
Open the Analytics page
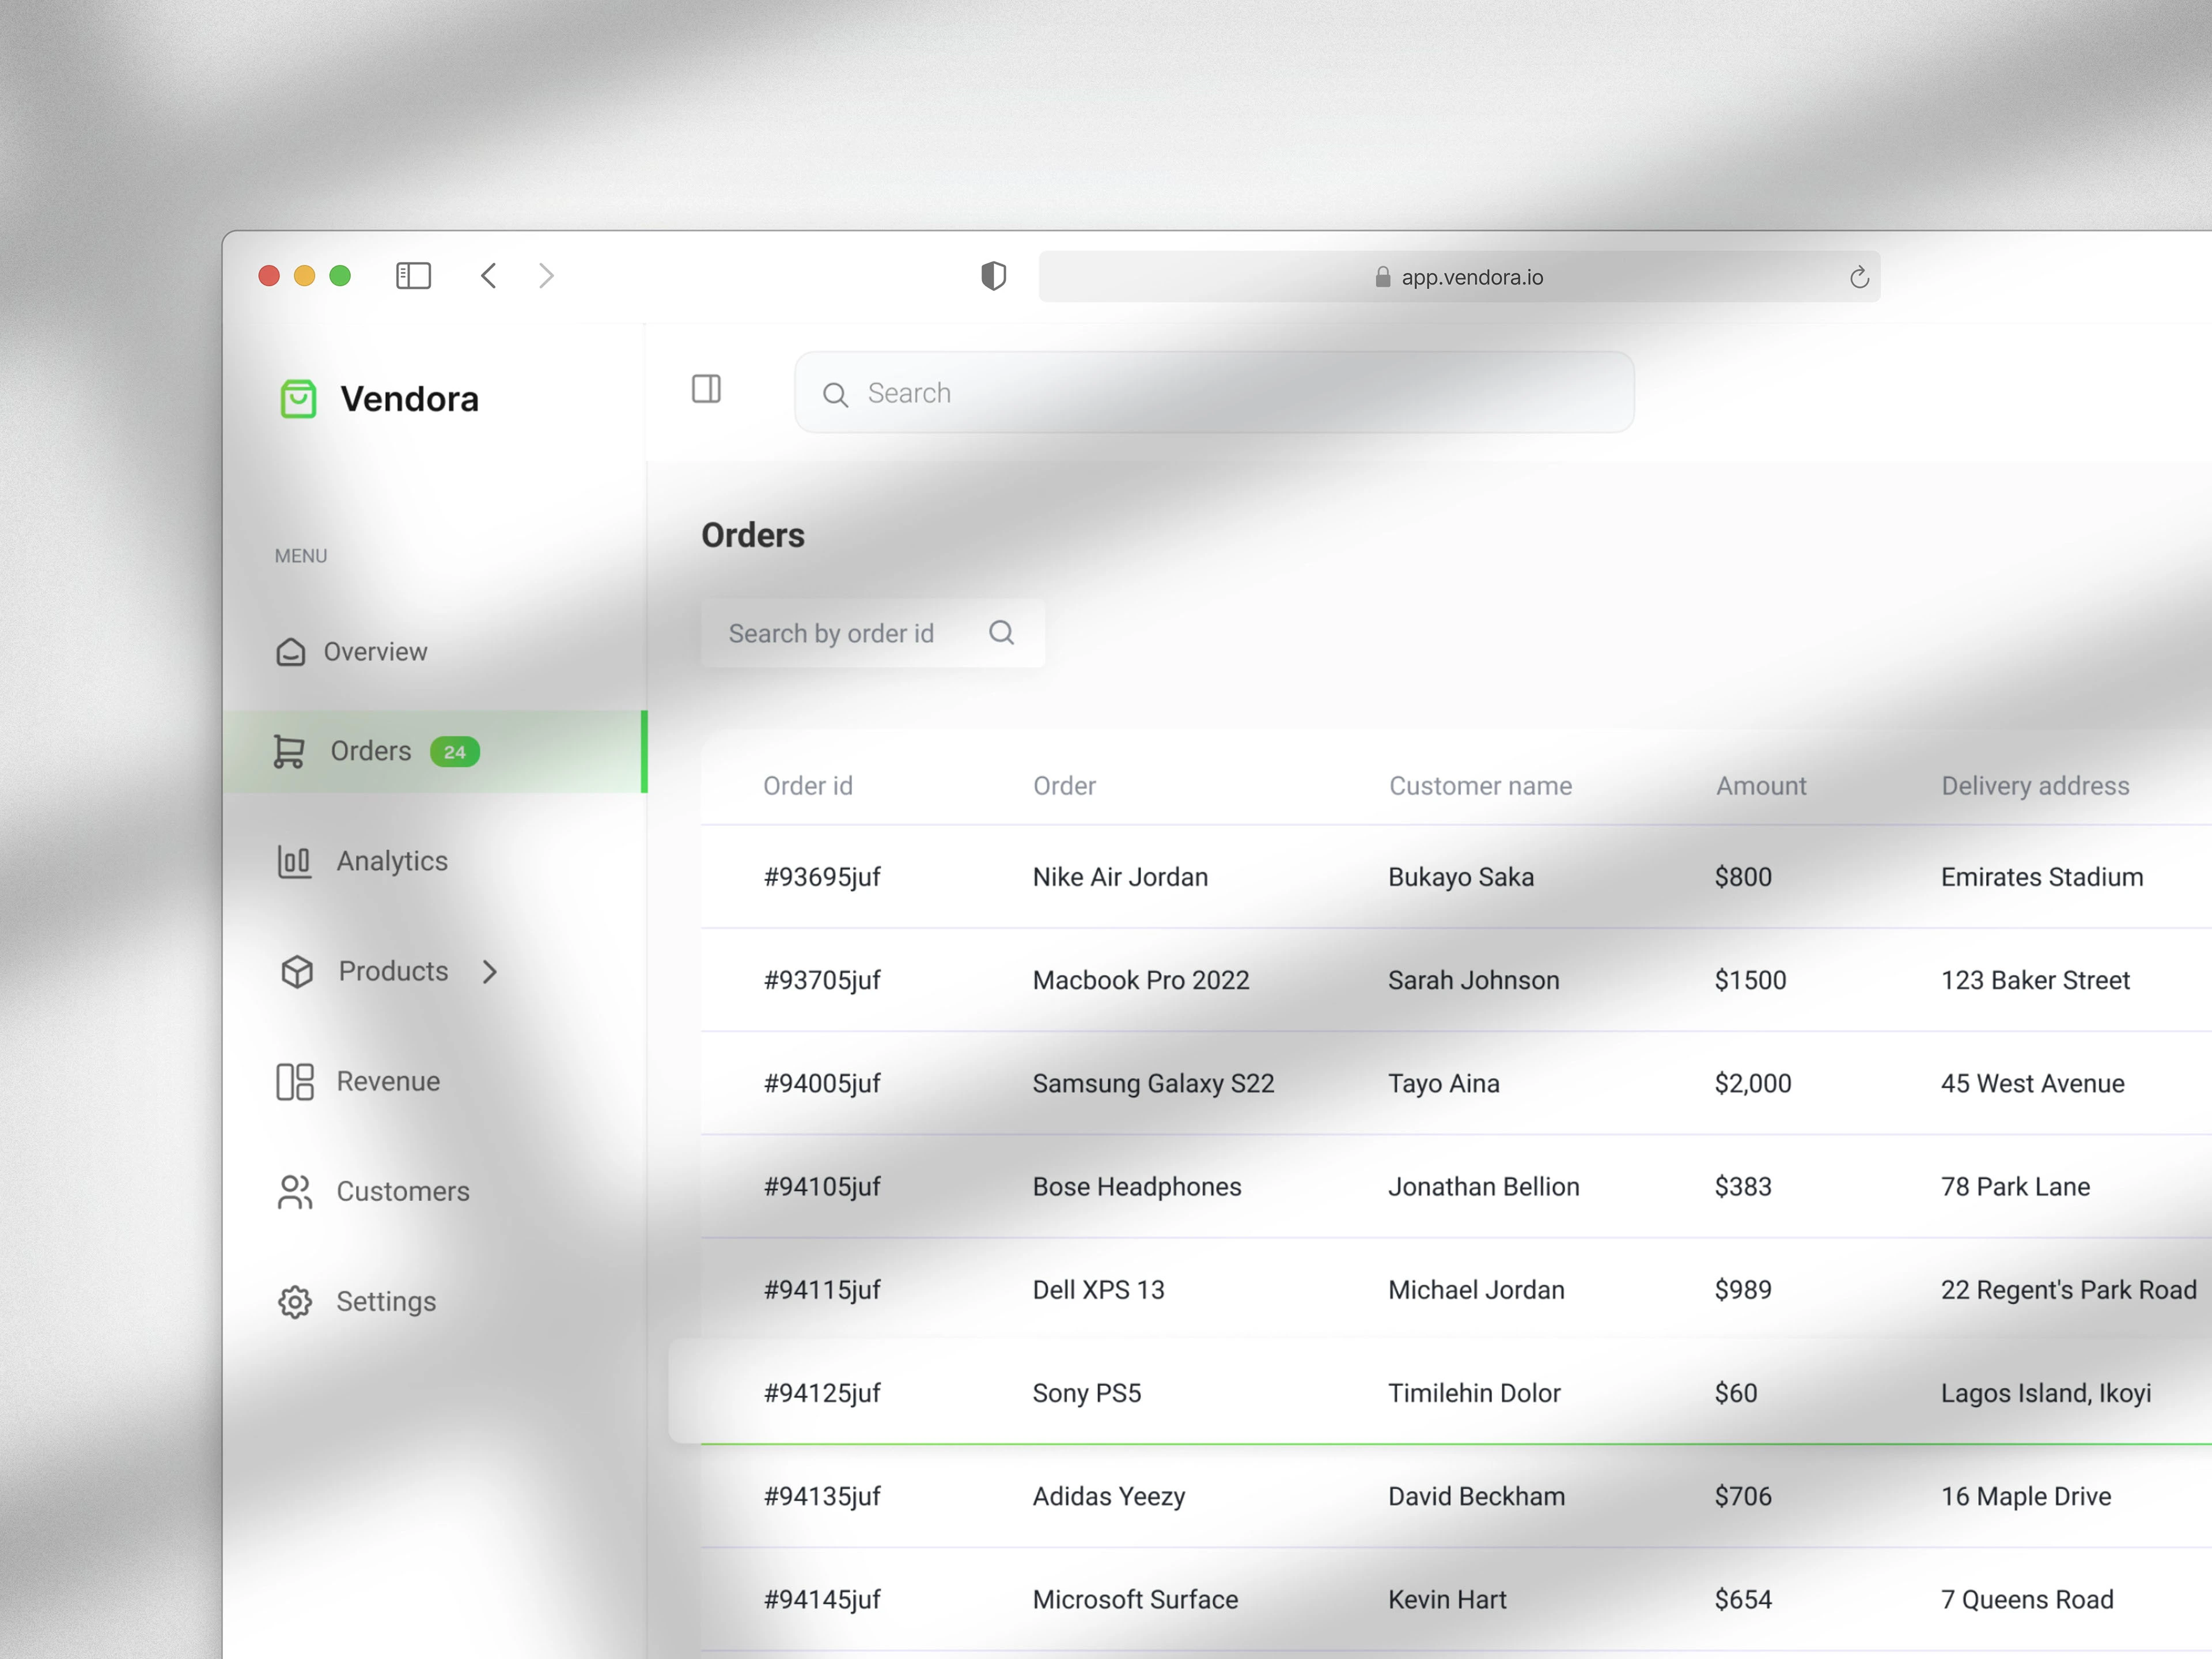click(391, 861)
